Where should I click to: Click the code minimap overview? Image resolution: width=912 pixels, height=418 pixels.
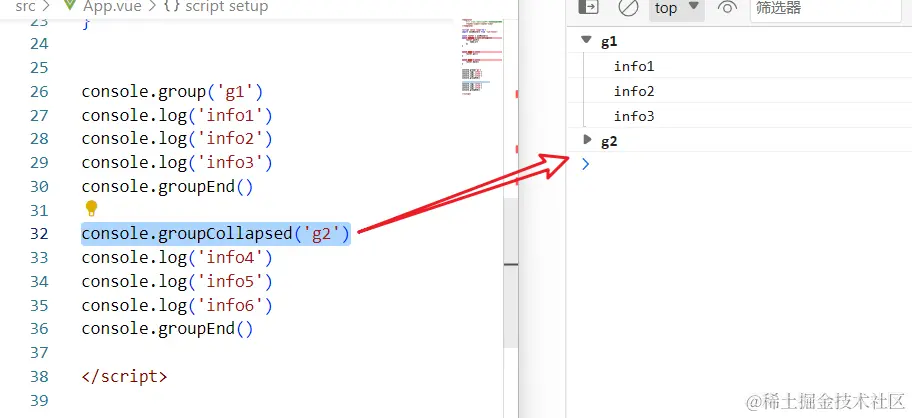click(482, 57)
